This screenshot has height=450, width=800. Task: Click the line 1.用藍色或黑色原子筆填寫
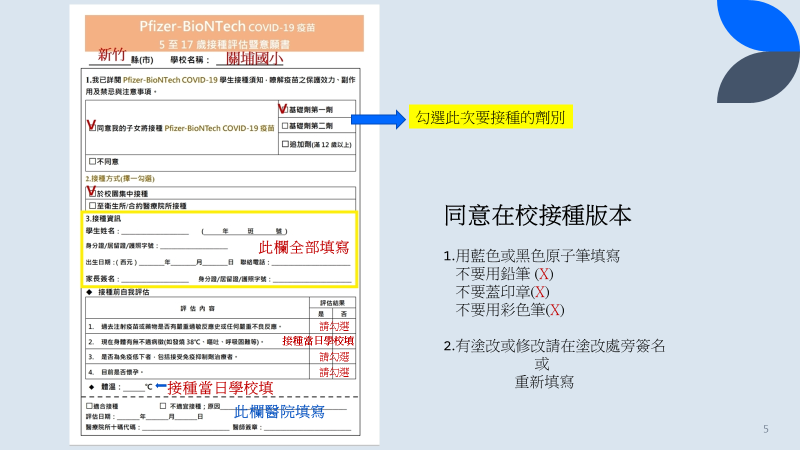click(x=532, y=256)
